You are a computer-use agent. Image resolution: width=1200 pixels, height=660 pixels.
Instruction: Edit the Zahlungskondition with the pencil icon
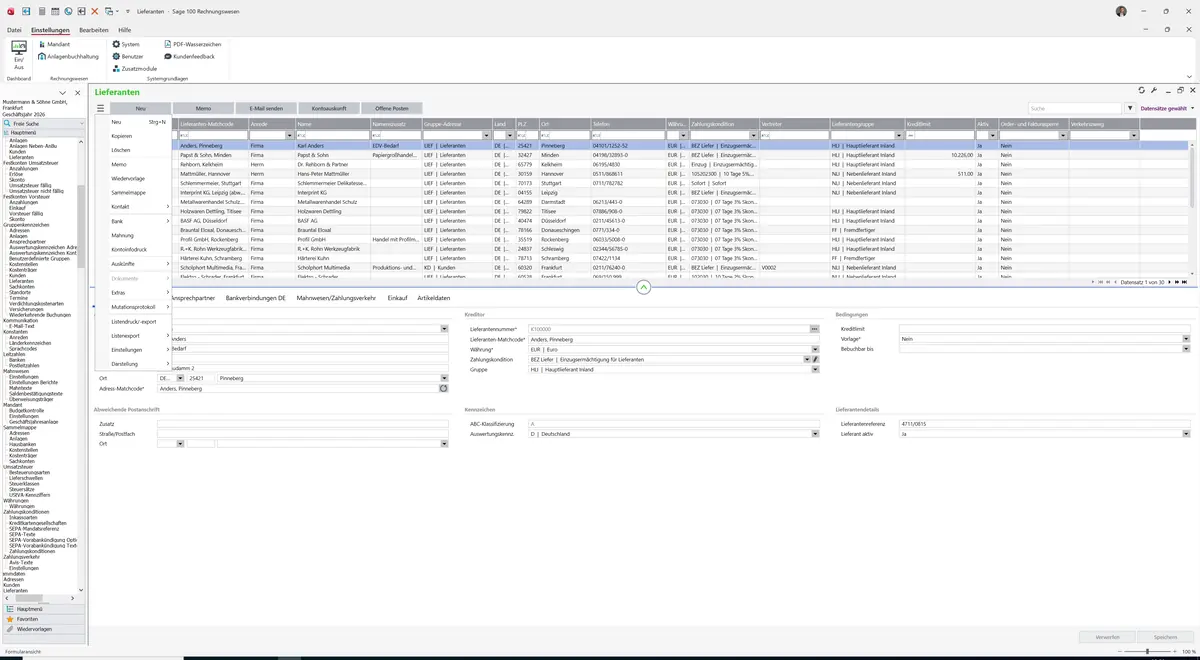[816, 359]
